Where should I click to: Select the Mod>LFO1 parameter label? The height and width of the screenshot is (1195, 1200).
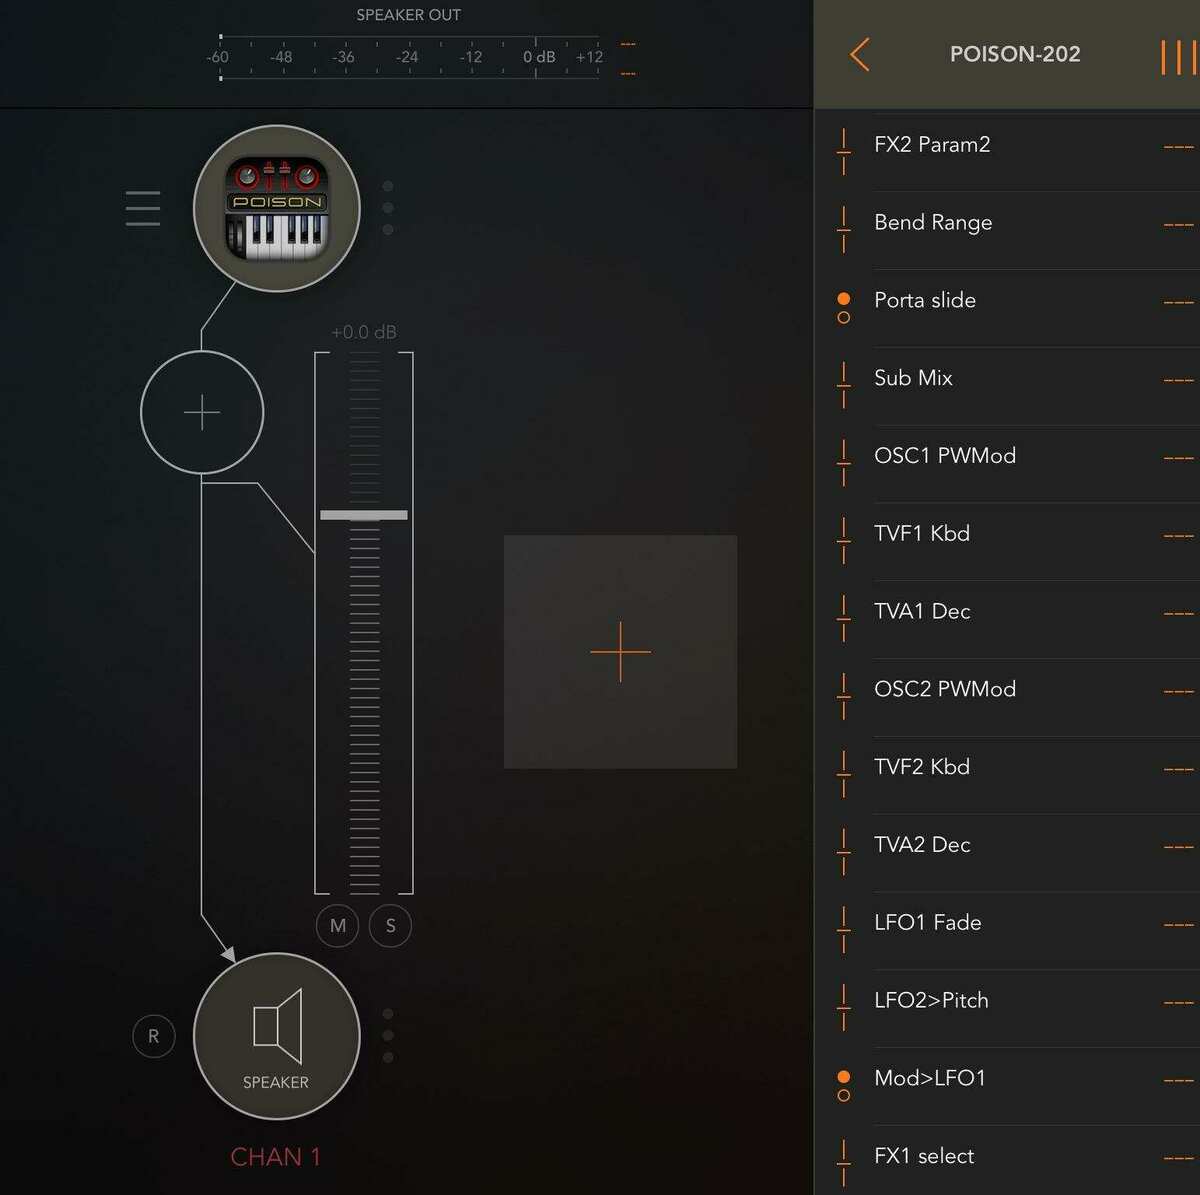(930, 1078)
